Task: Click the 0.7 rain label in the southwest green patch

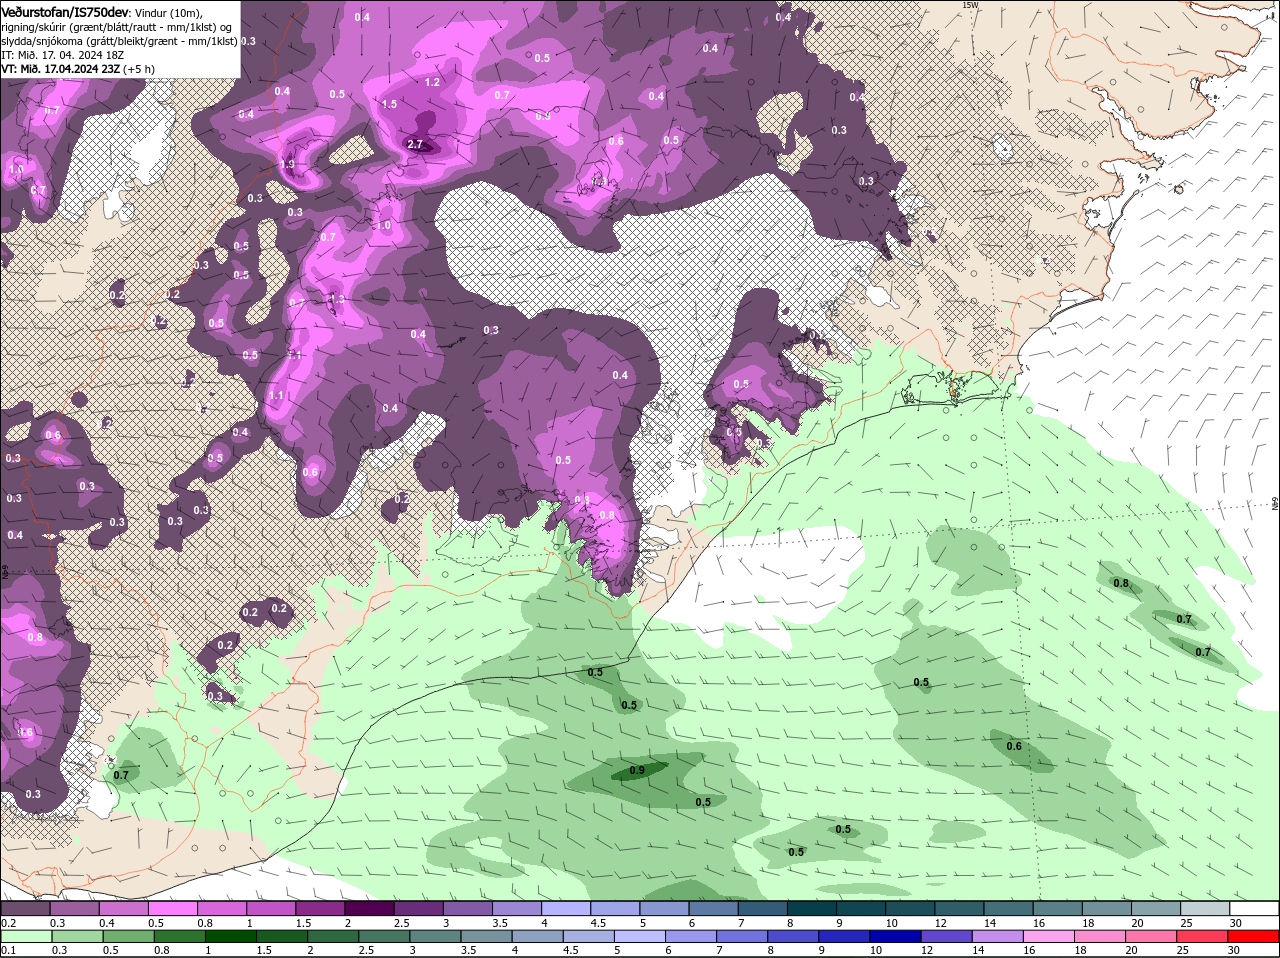Action: 121,775
